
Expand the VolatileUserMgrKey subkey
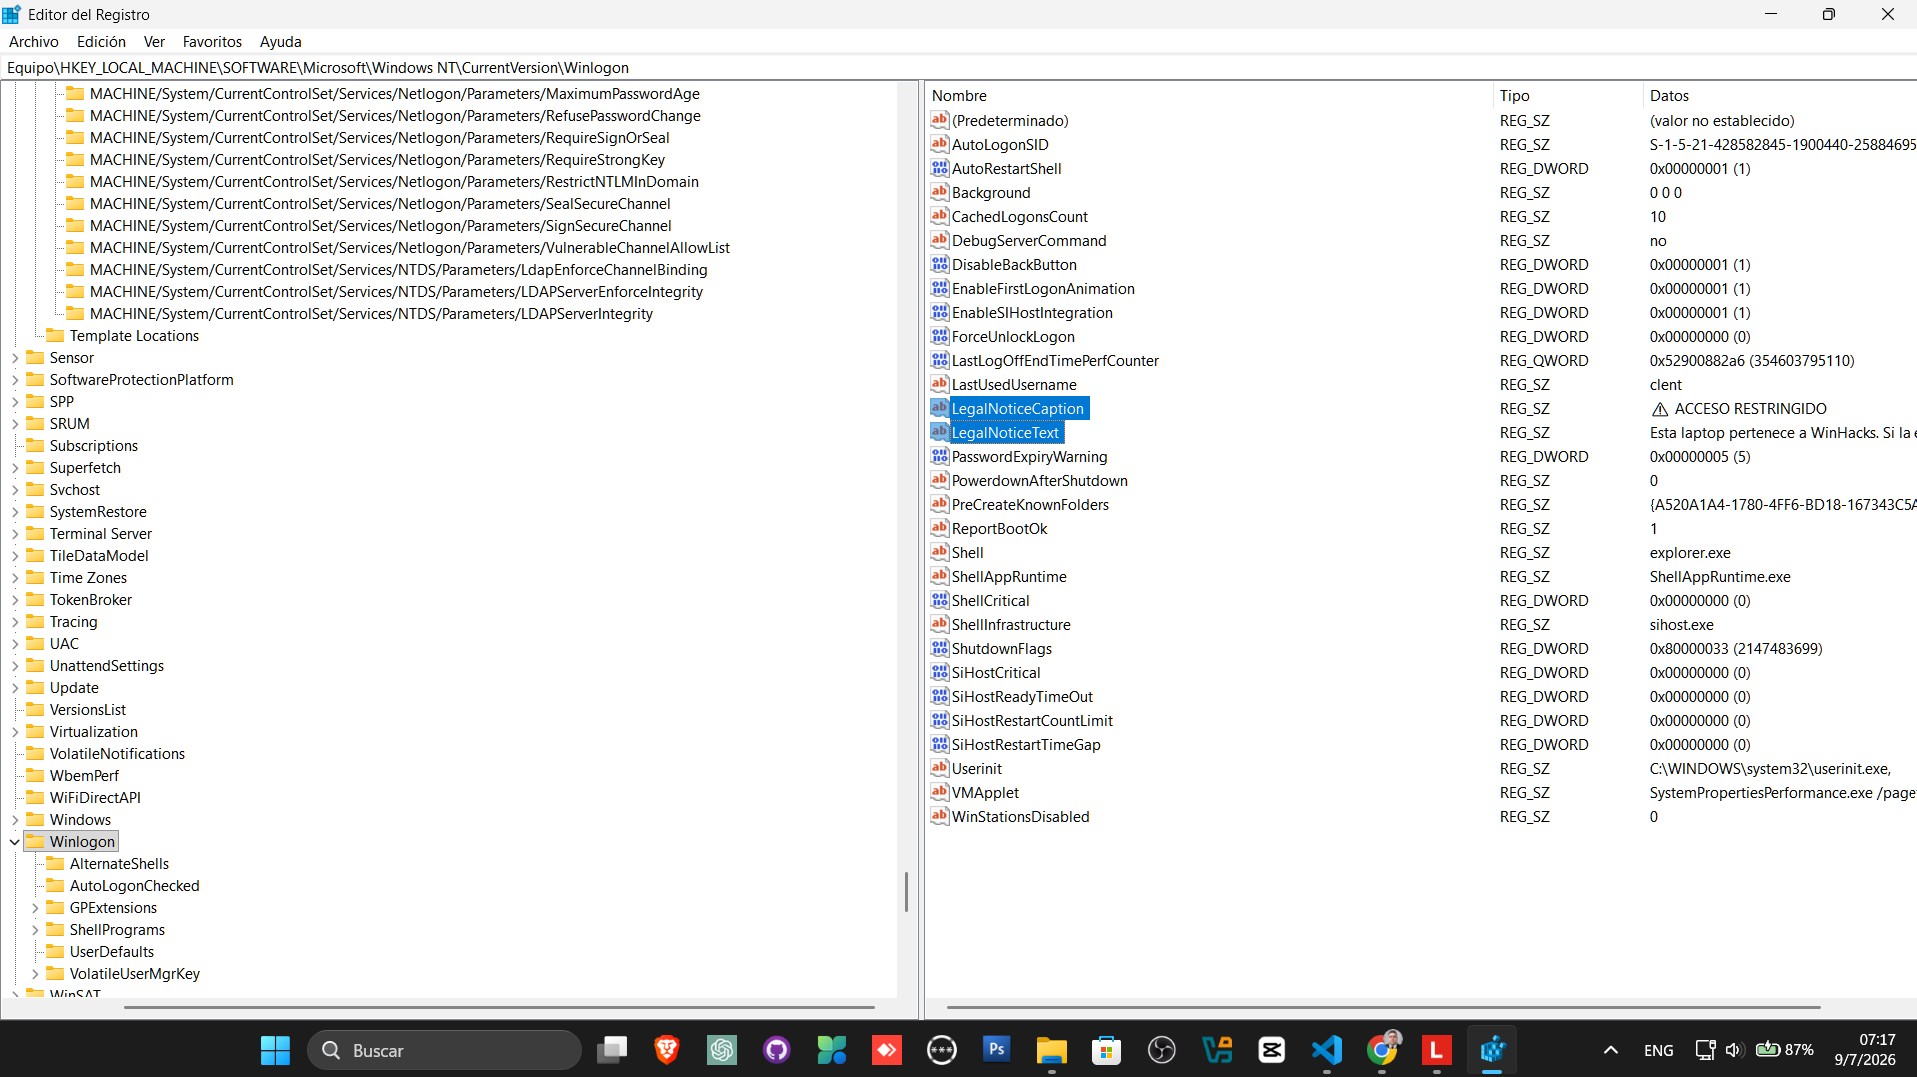pos(35,974)
